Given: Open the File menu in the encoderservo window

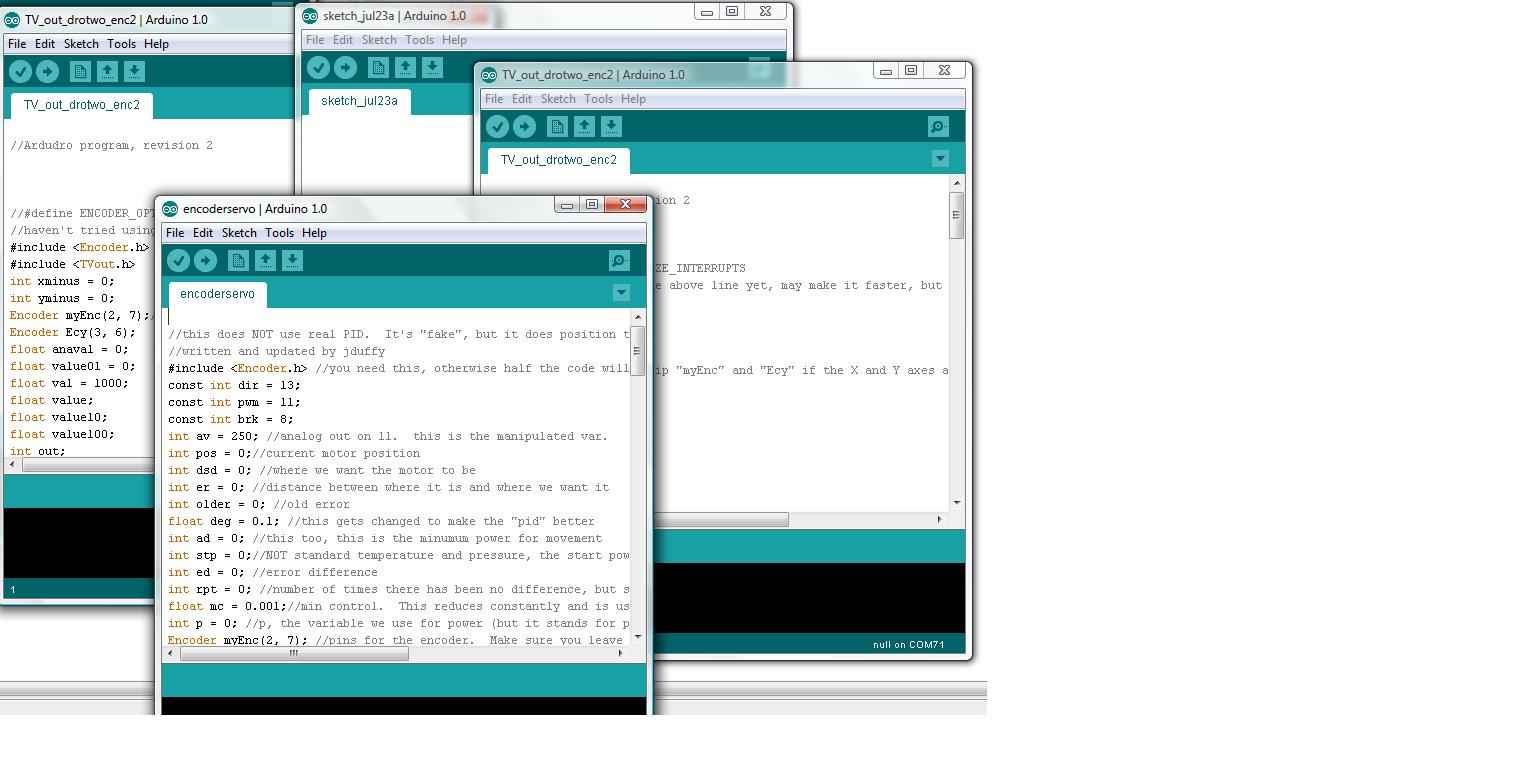Looking at the screenshot, I should coord(175,233).
